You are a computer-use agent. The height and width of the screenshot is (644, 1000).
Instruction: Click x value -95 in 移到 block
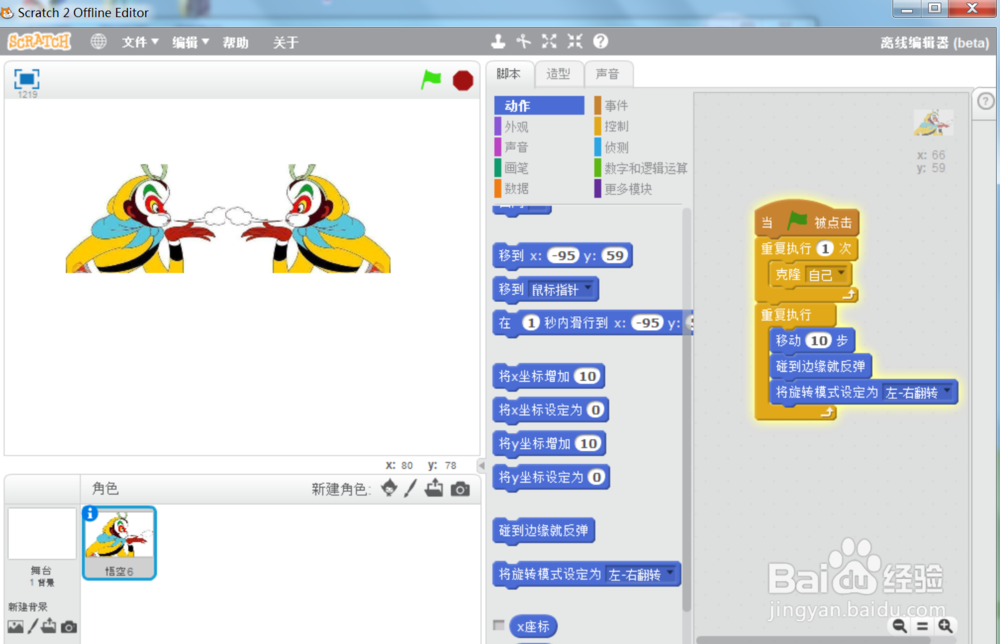pos(563,256)
